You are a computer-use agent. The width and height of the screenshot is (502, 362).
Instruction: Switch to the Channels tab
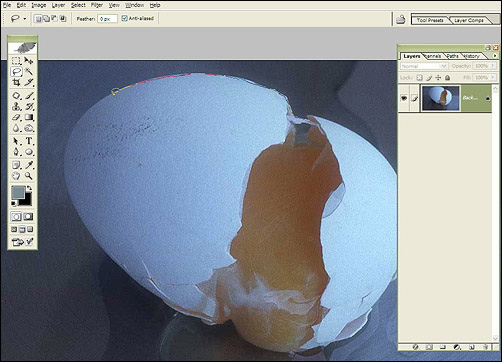(x=433, y=56)
